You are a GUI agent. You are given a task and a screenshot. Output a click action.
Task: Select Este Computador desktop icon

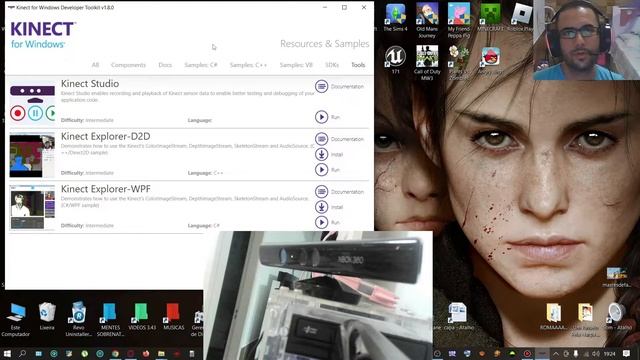click(16, 320)
